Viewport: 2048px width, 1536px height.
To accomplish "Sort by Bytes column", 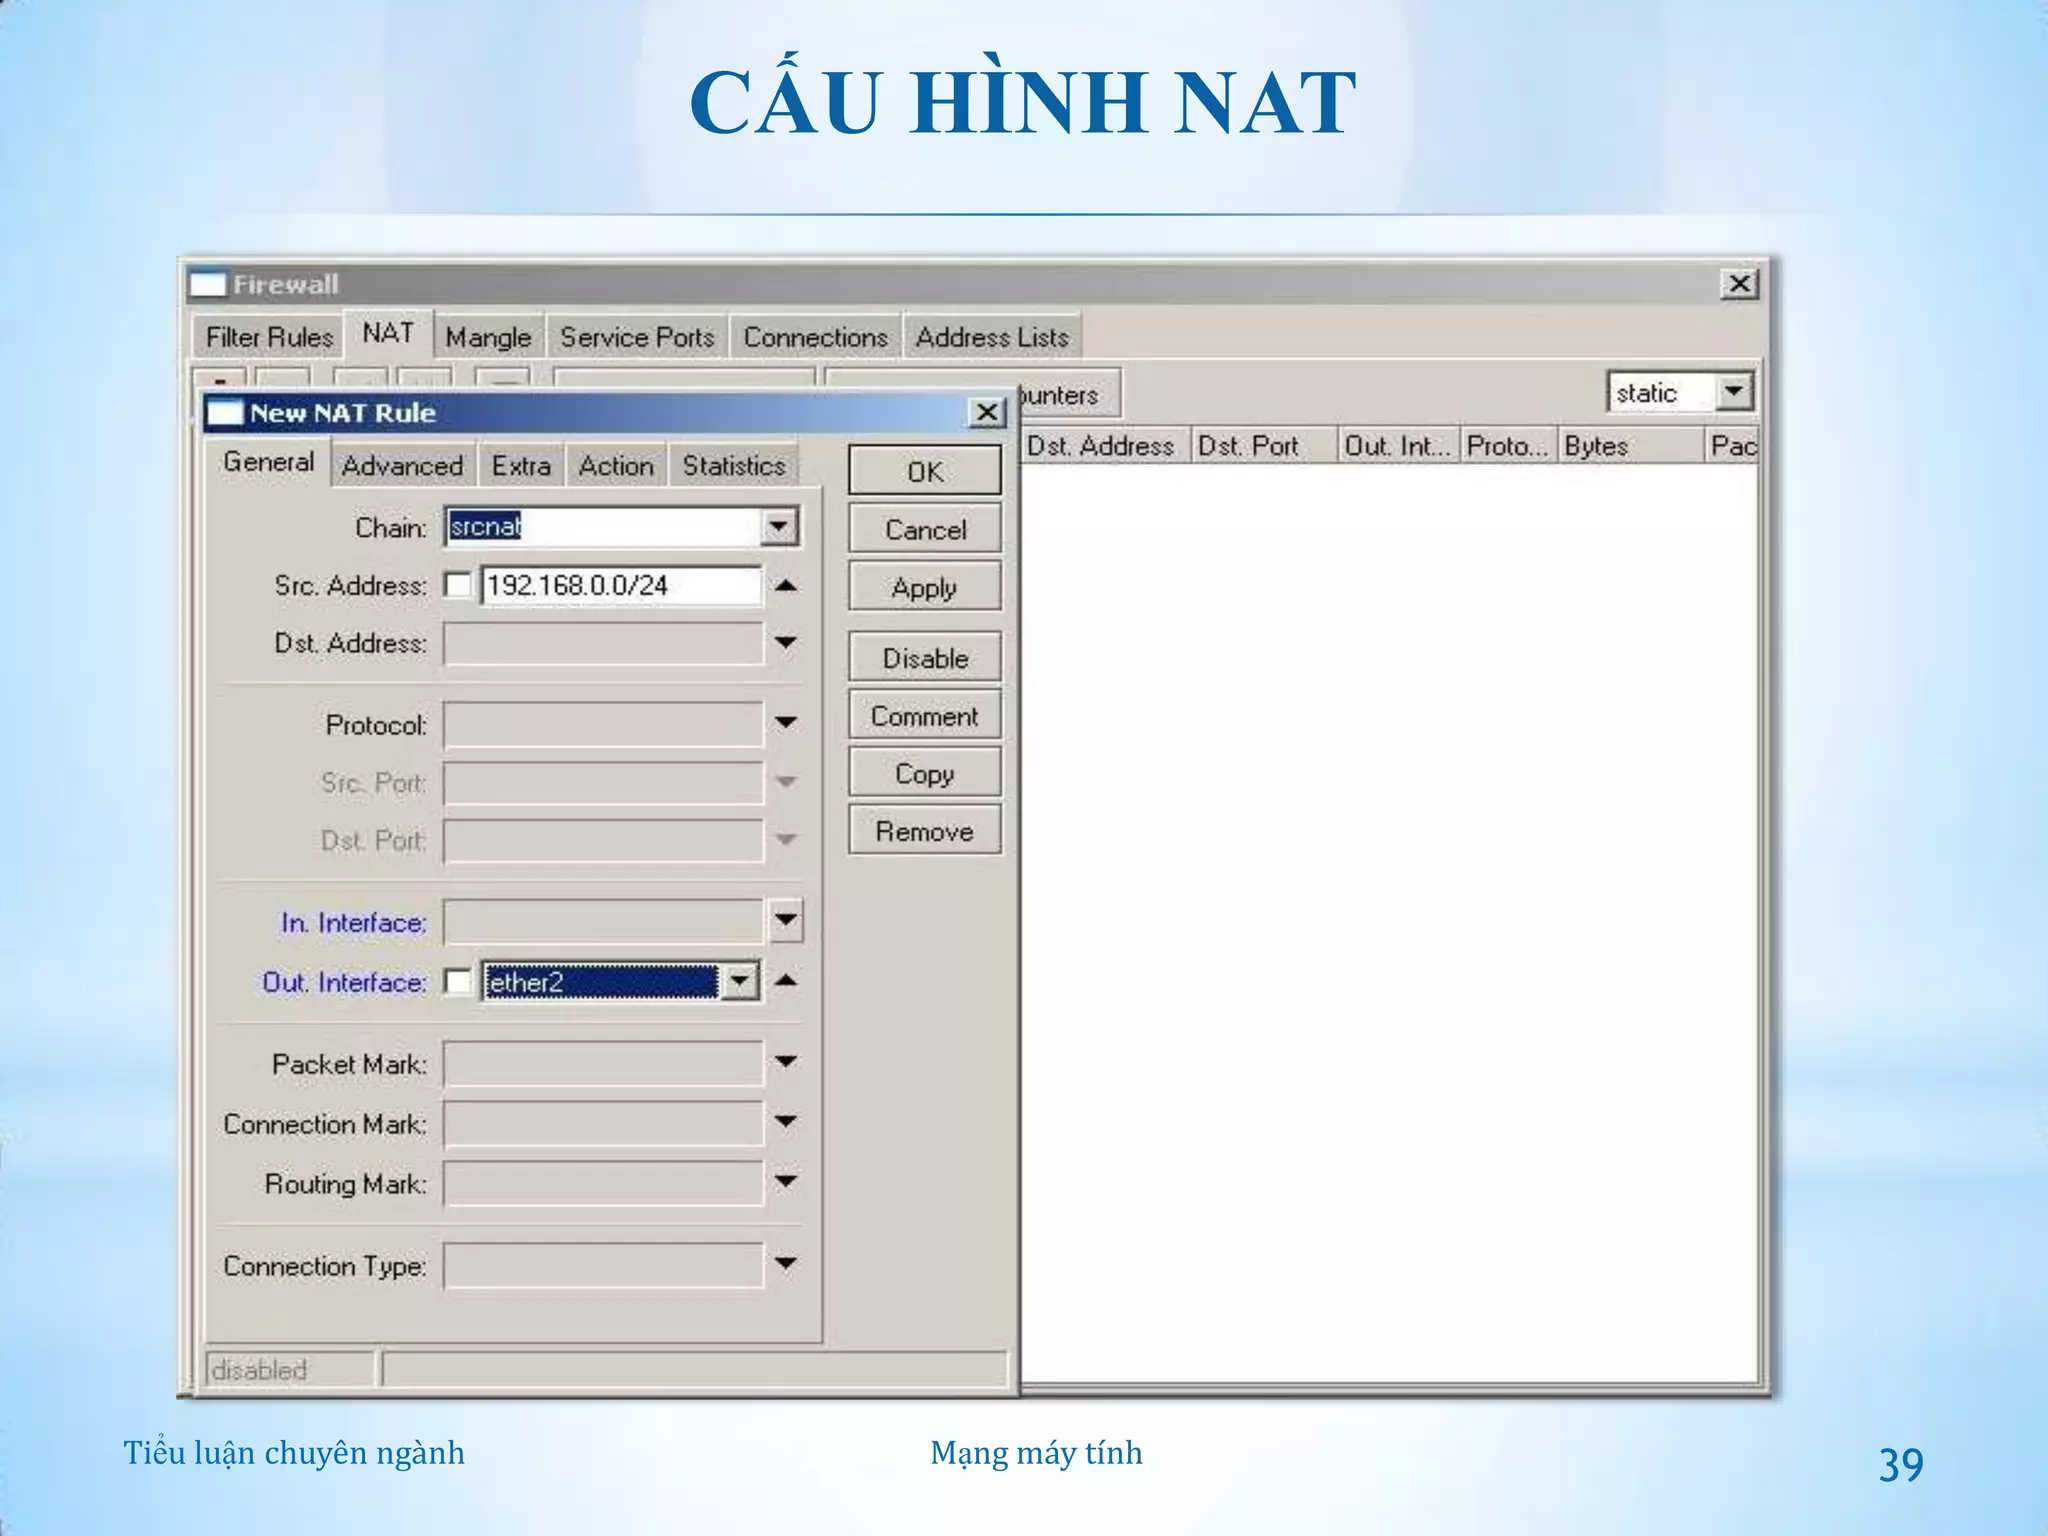I will pos(1630,445).
